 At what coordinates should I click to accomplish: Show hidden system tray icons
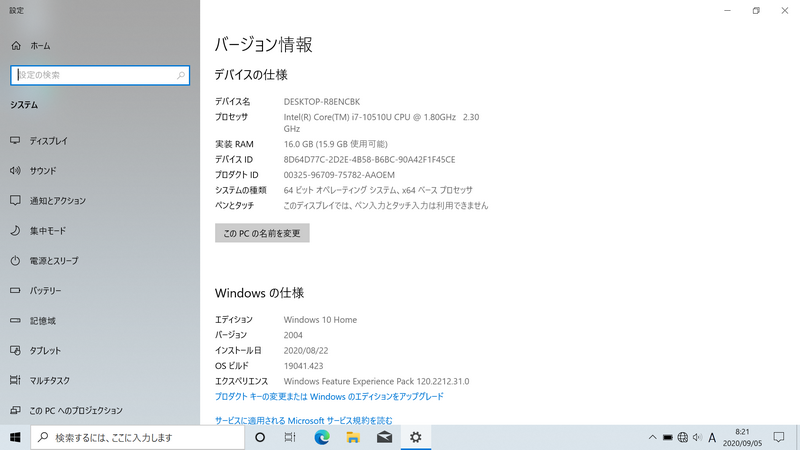[x=653, y=437]
